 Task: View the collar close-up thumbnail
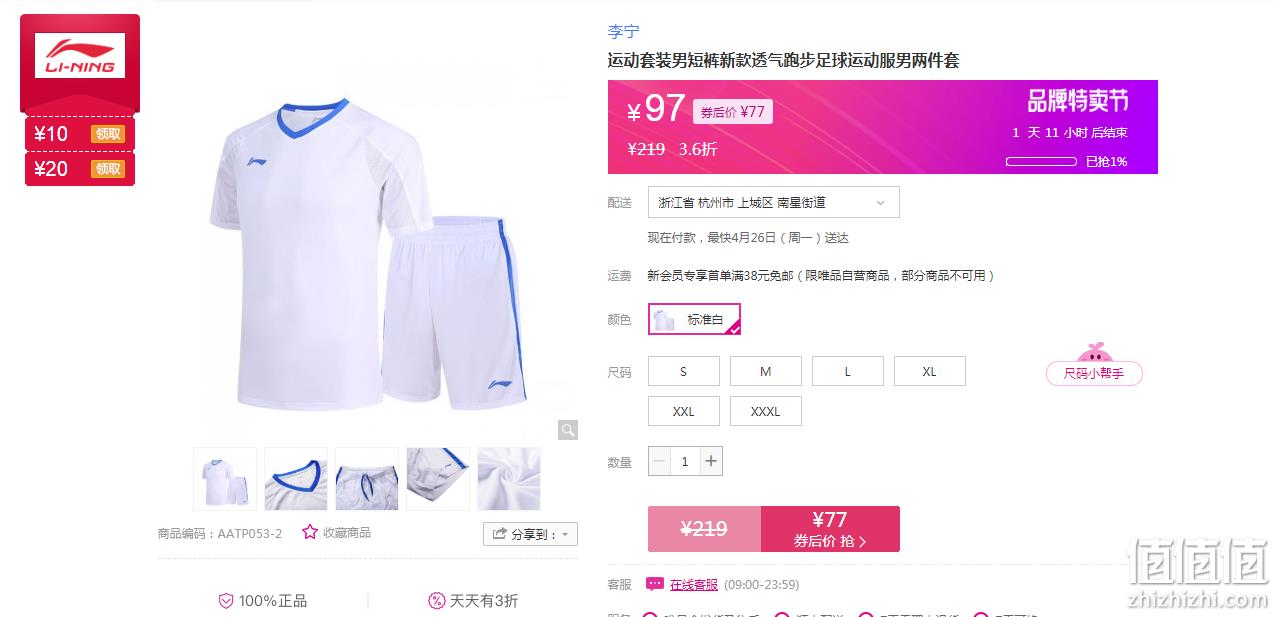[296, 479]
